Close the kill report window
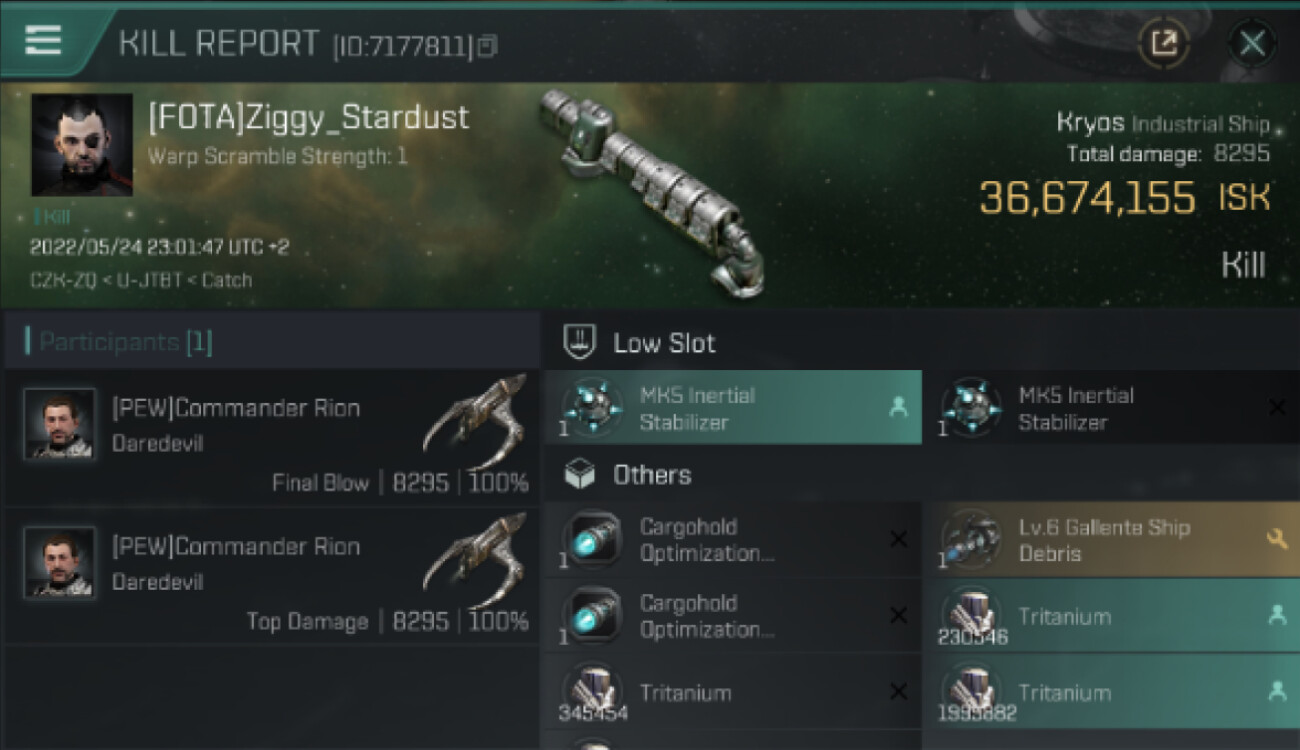 [x=1252, y=43]
